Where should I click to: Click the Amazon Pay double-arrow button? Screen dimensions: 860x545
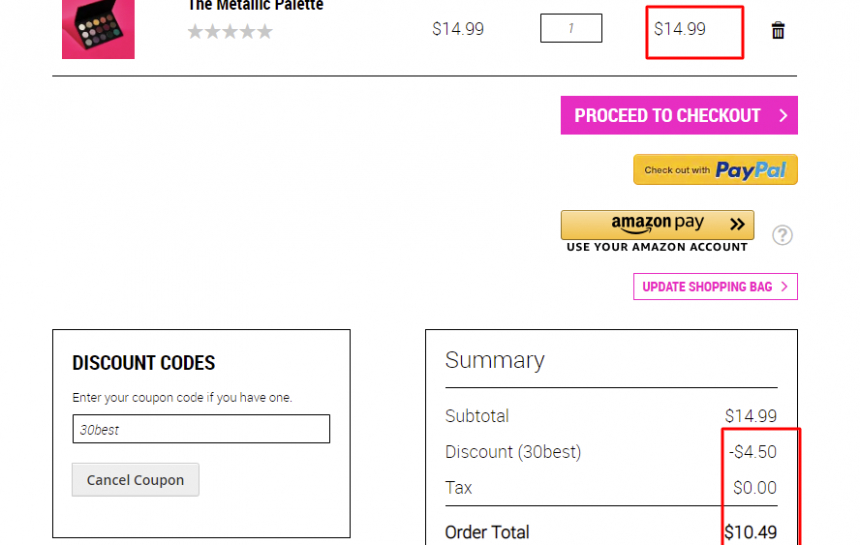[737, 224]
